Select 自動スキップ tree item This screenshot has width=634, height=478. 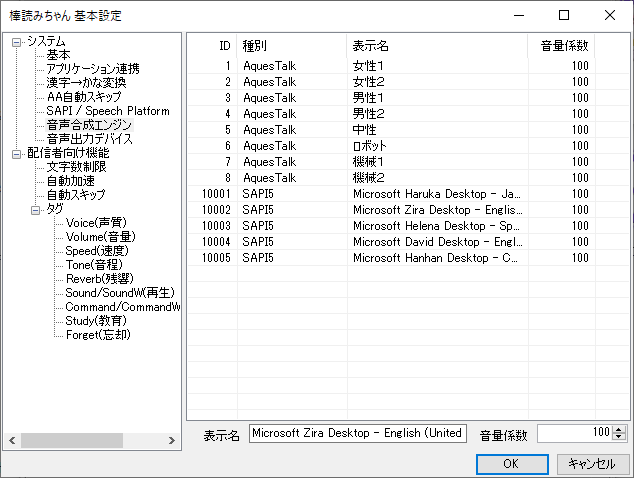76,195
